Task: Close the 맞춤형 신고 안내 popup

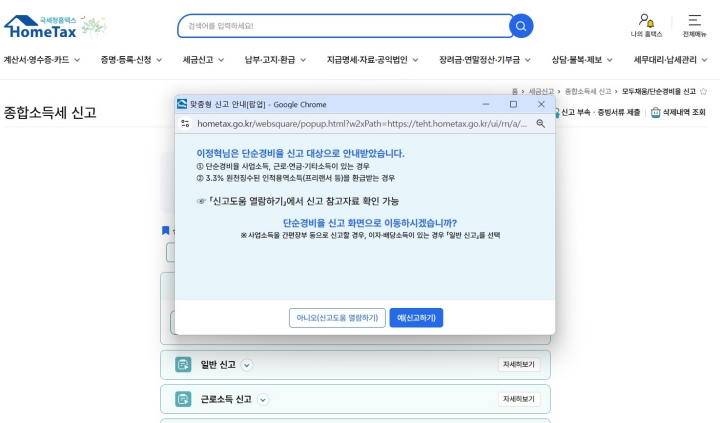Action: 541,104
